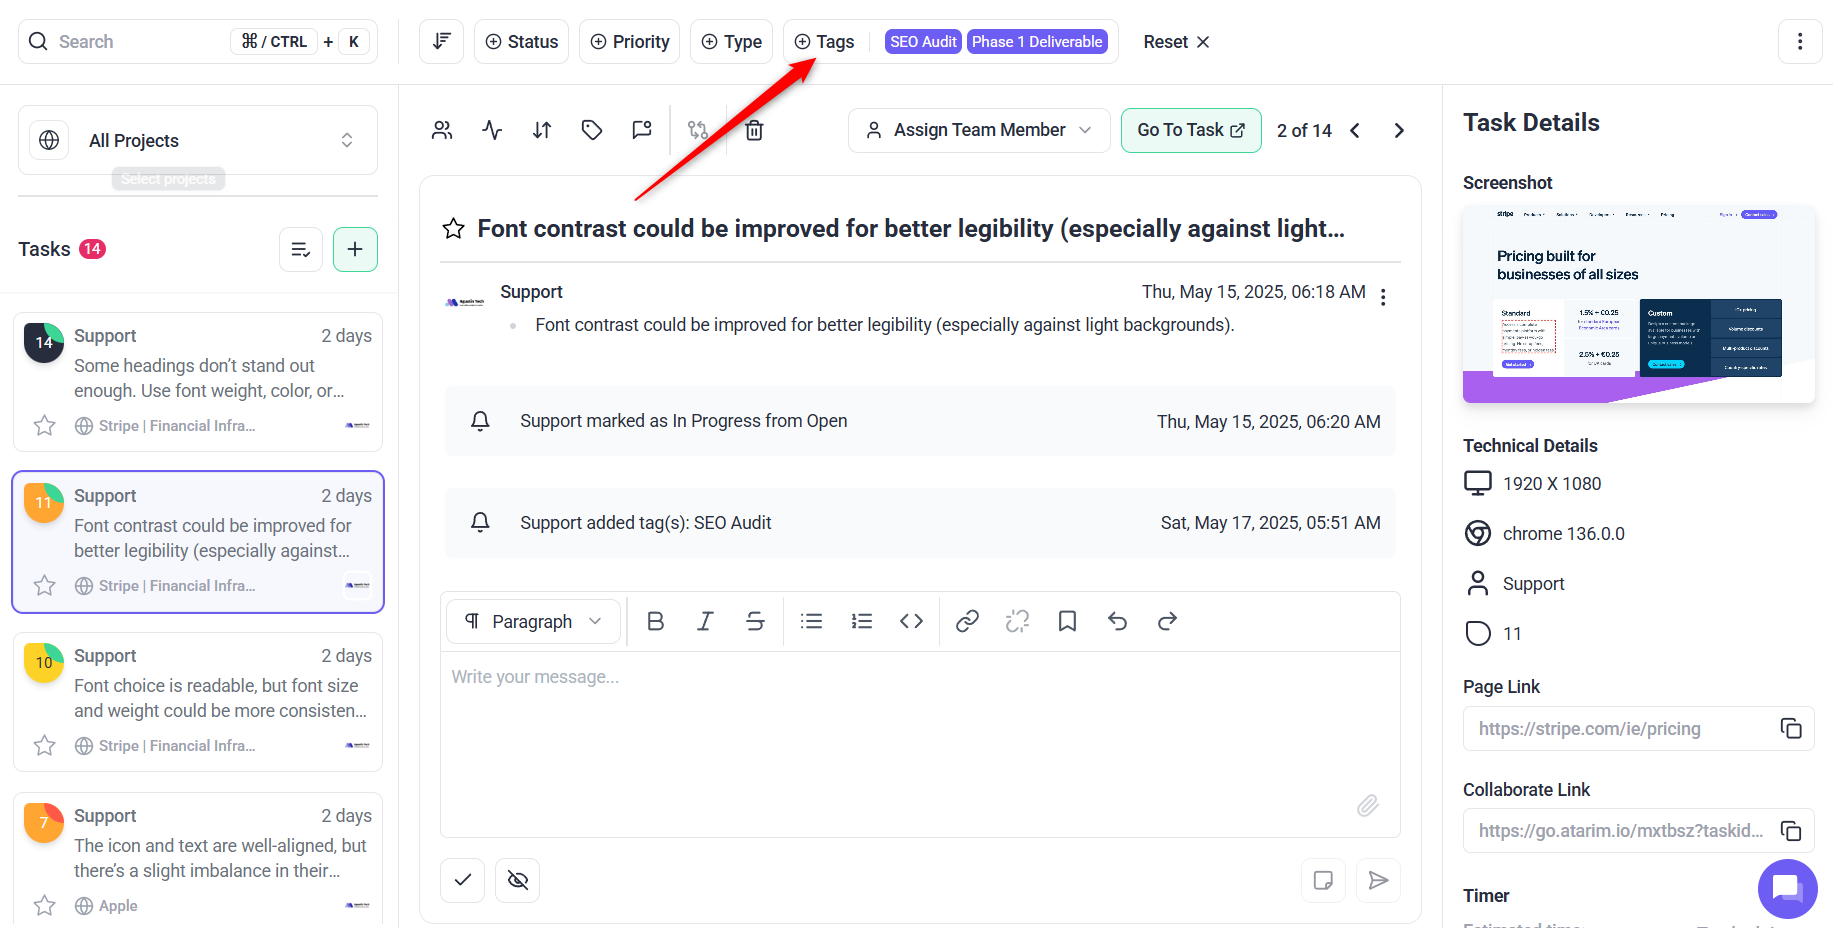1833x928 pixels.
Task: Open the pricing page screenshot thumbnail
Action: tap(1638, 304)
